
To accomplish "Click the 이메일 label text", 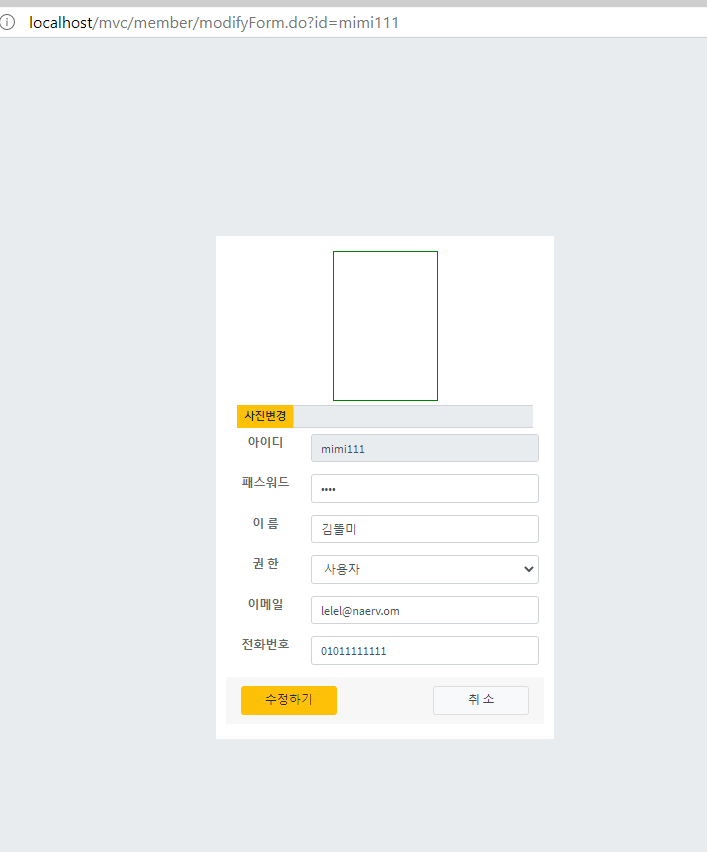I will click(266, 604).
